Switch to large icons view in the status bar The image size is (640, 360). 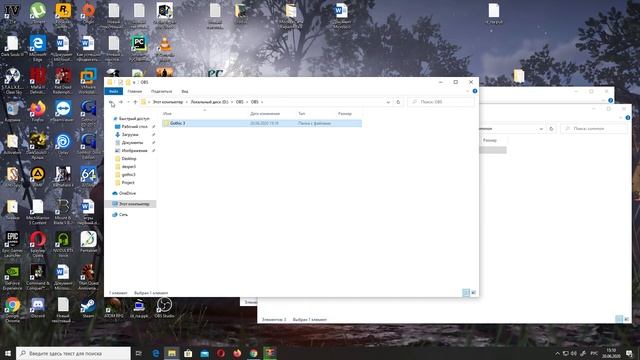point(473,293)
